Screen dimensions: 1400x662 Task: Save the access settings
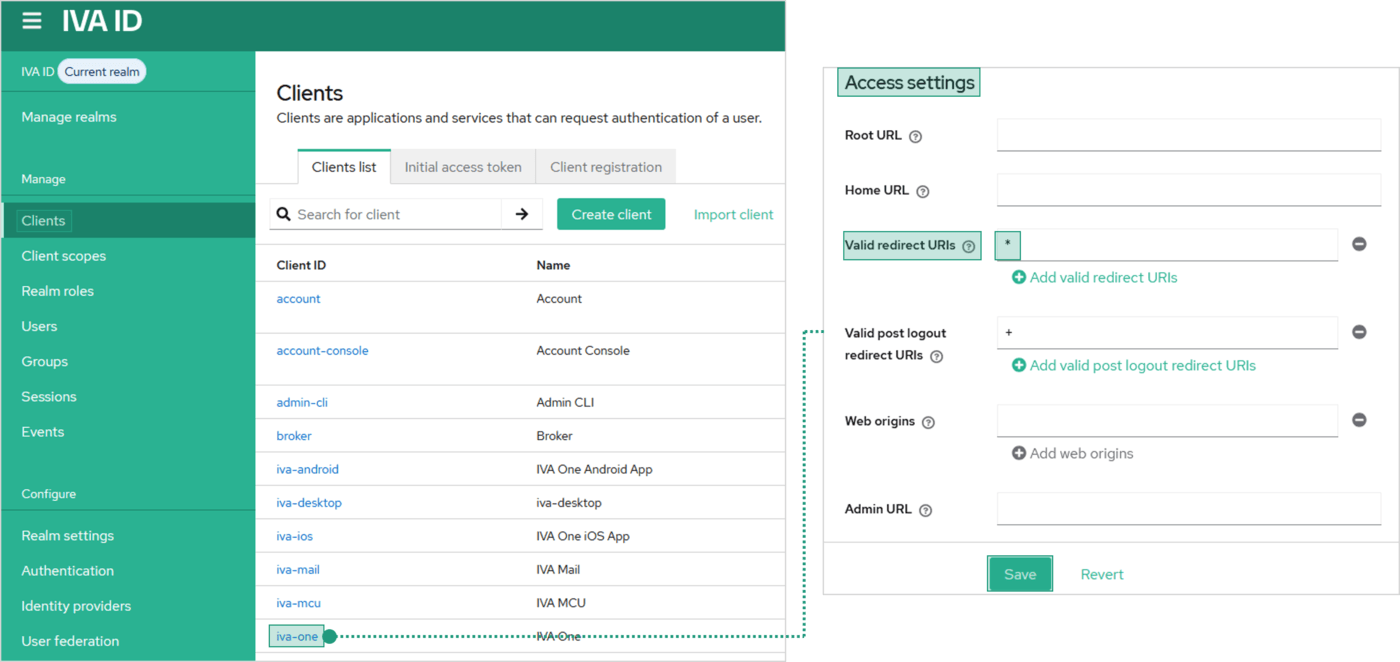pyautogui.click(x=1019, y=574)
